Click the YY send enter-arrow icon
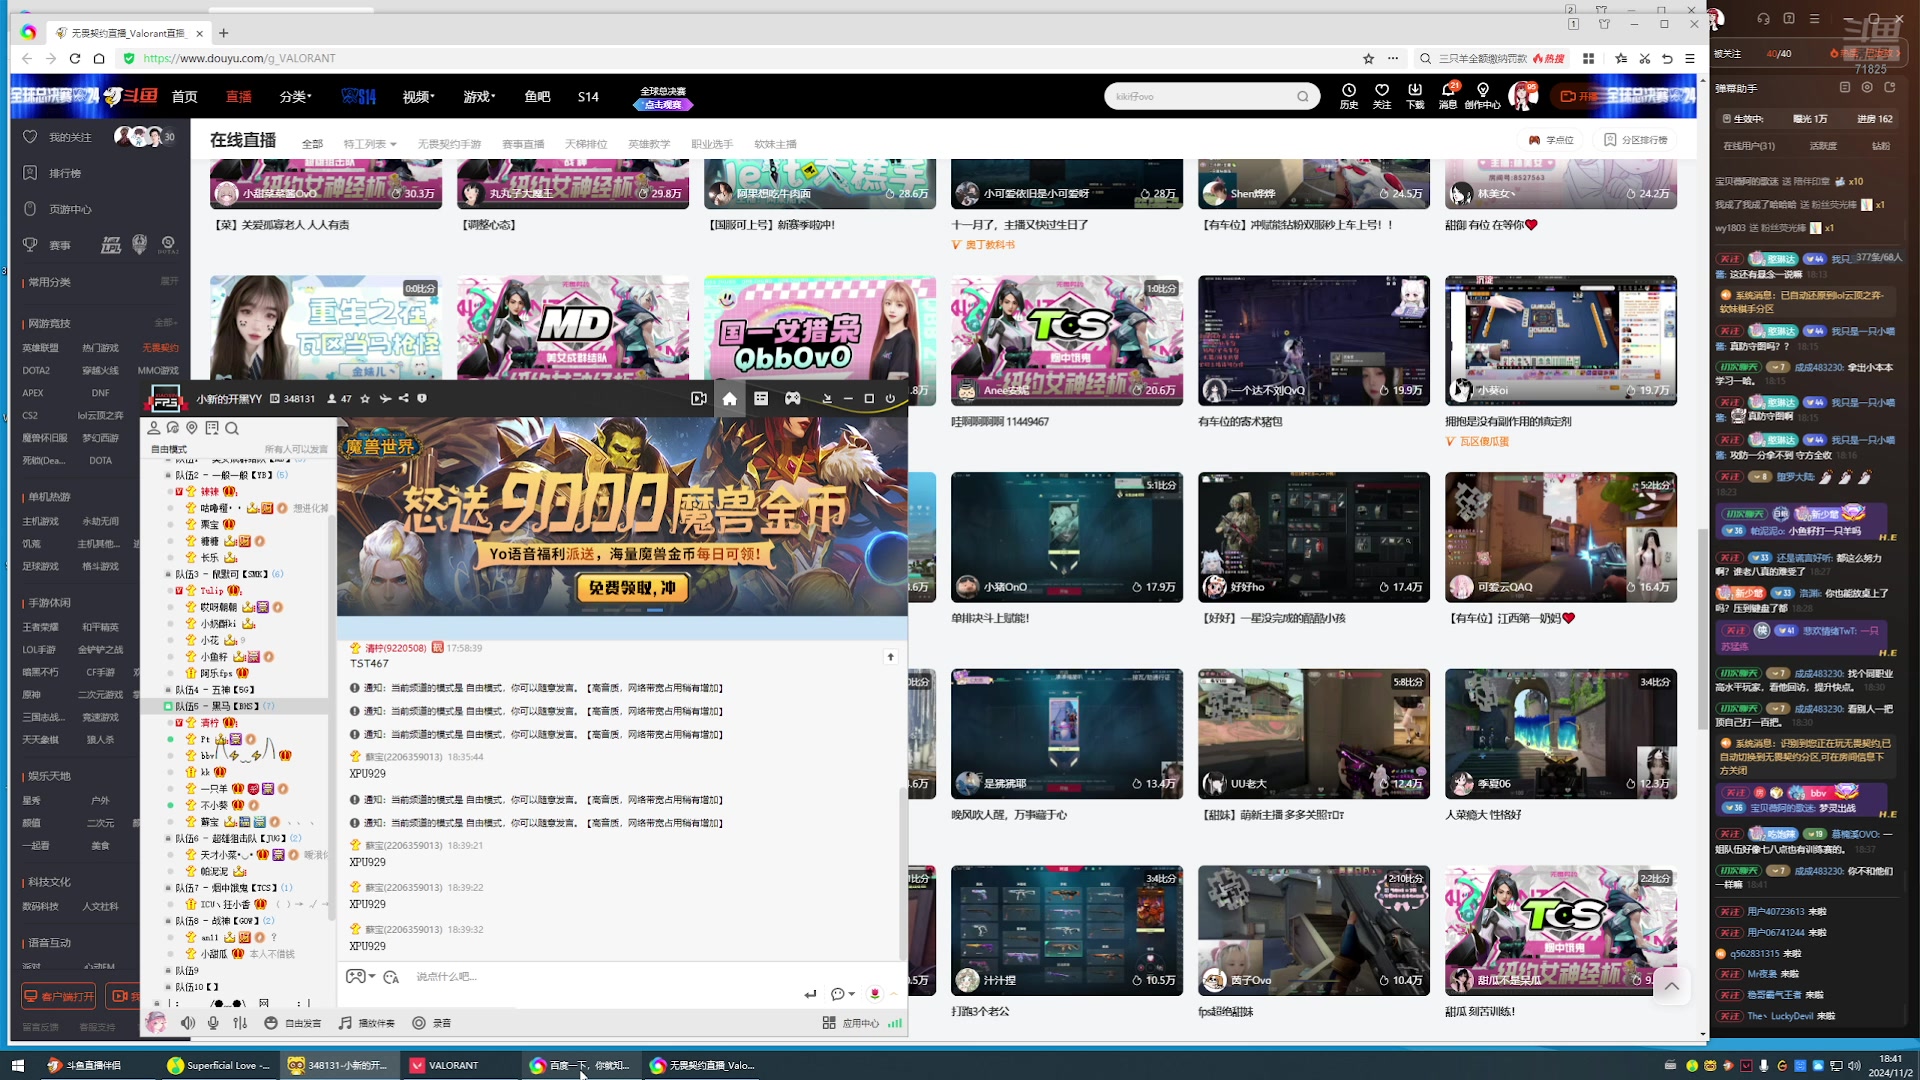Screen dimensions: 1920x1080 click(810, 993)
